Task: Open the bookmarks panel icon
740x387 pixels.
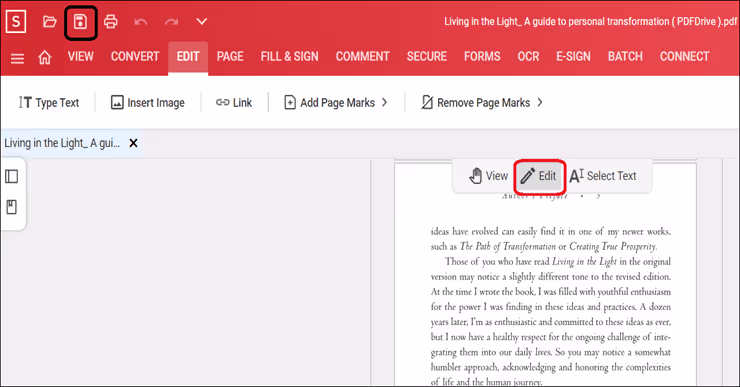Action: tap(12, 207)
